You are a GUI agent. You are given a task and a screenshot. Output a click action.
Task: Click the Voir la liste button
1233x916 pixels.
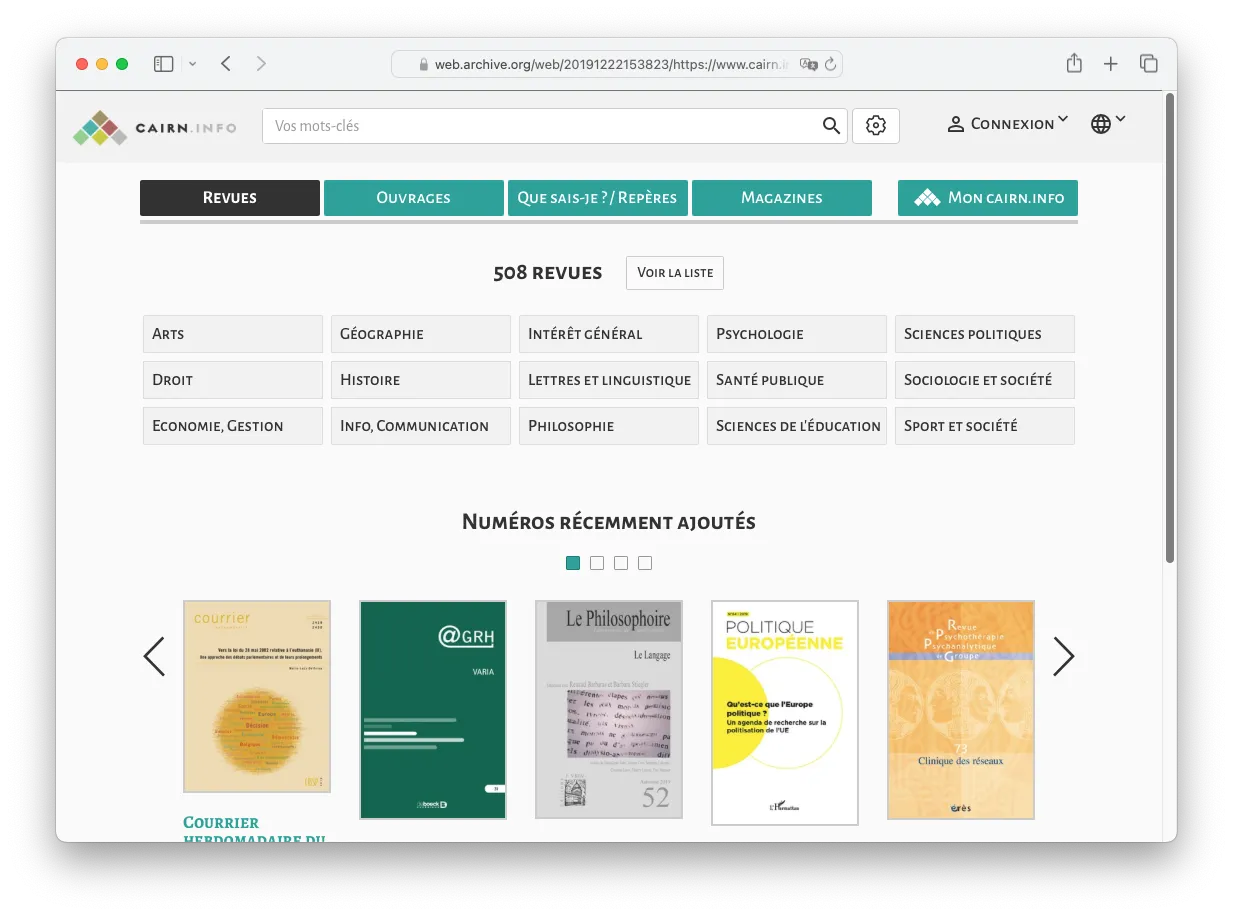[x=675, y=273]
